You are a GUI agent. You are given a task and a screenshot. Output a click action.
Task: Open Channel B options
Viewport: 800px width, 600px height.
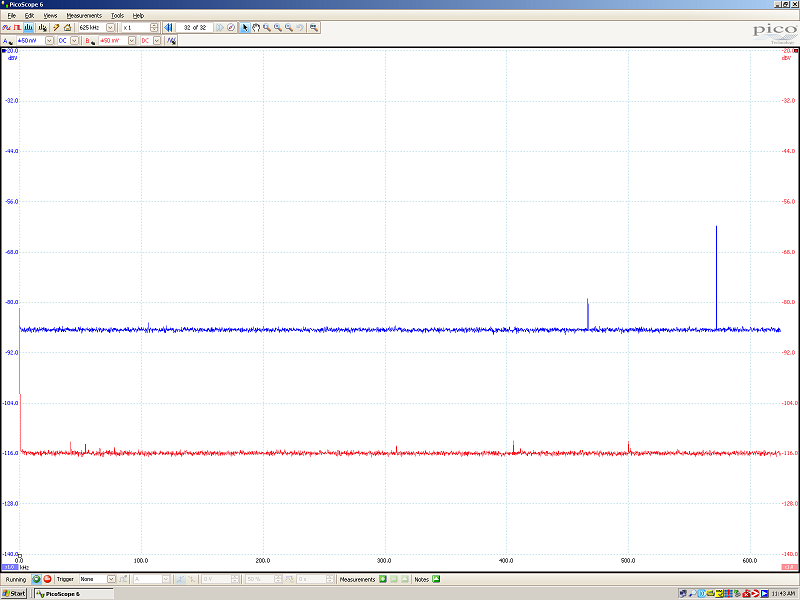[x=90, y=41]
